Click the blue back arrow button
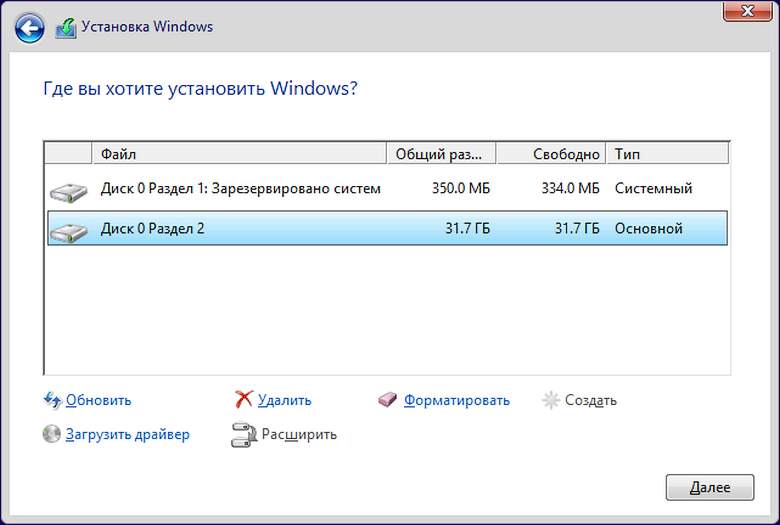The width and height of the screenshot is (780, 525). [29, 28]
